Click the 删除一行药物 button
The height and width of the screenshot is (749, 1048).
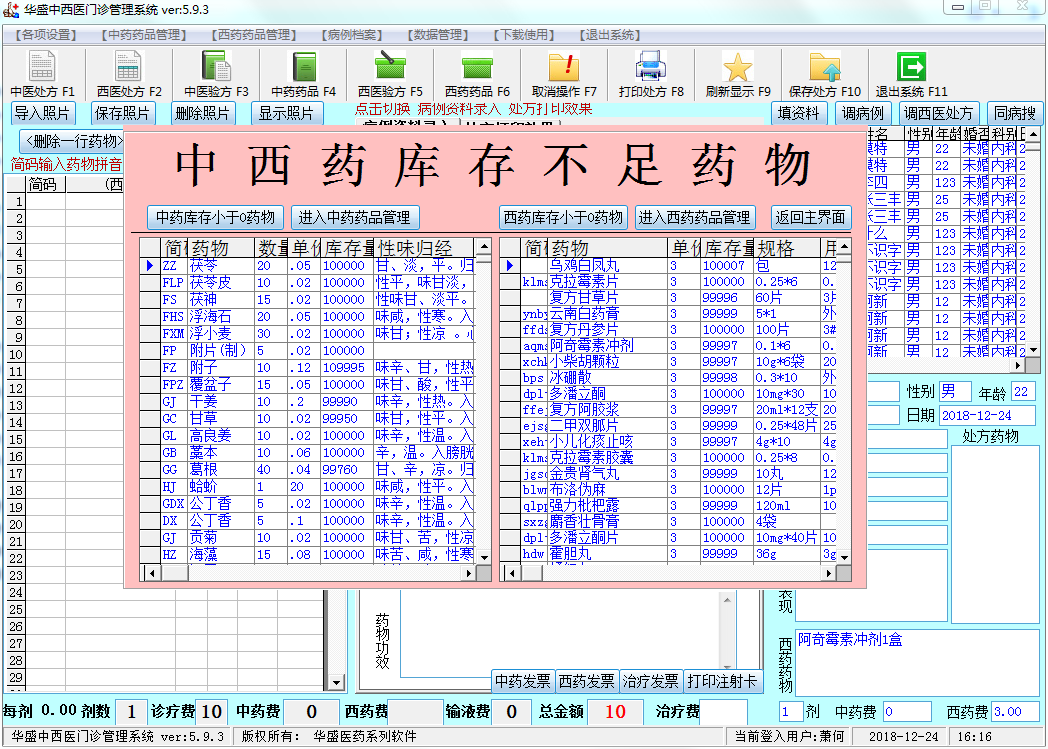tap(72, 142)
